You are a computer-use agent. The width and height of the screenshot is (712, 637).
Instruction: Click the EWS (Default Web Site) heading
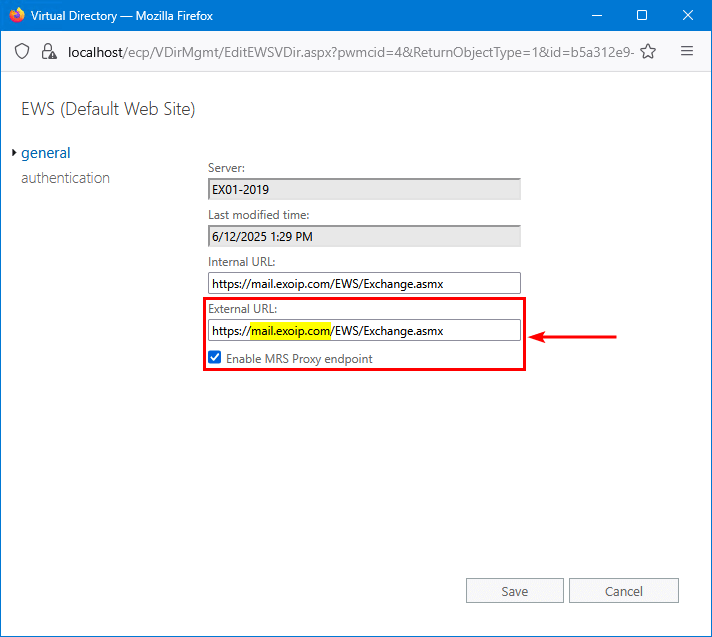(x=108, y=109)
